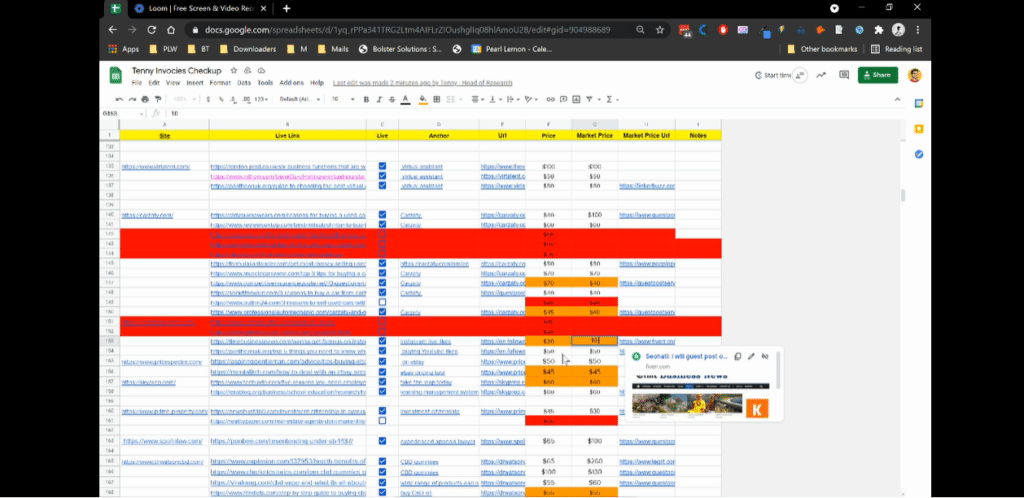The image size is (1024, 498).
Task: Remove link in the fiverr preview card
Action: (765, 356)
